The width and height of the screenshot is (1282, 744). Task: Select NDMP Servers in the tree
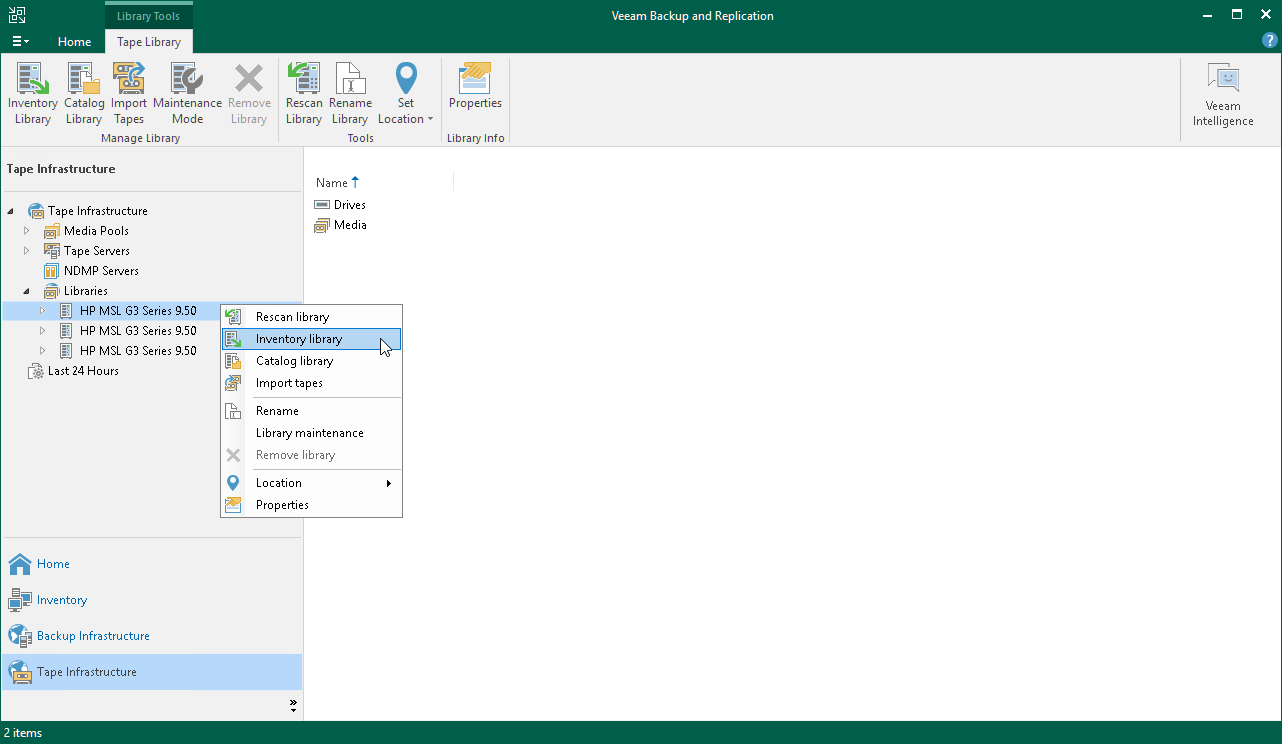pos(101,271)
